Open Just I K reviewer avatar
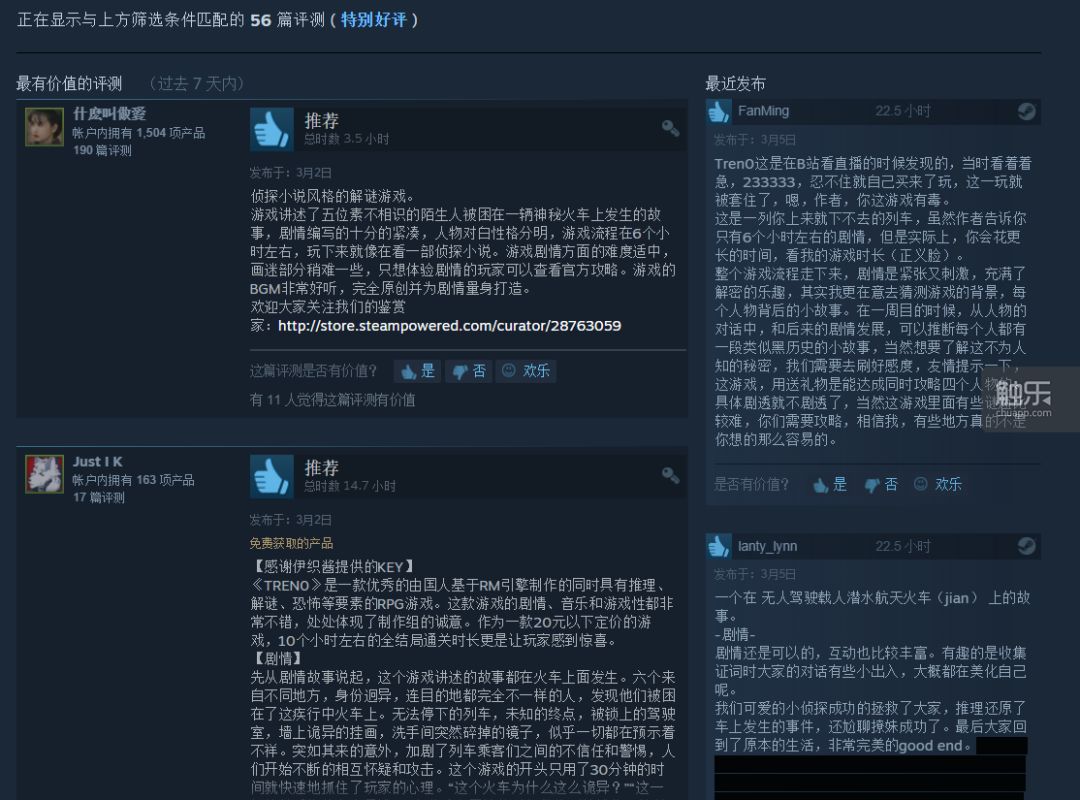This screenshot has width=1080, height=800. (44, 474)
